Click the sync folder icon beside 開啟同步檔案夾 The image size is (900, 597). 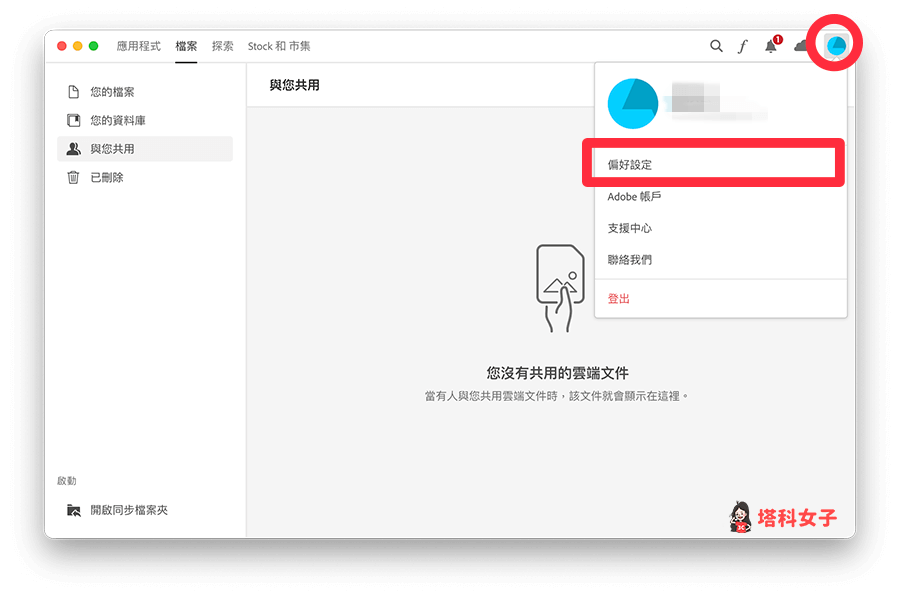pos(73,510)
